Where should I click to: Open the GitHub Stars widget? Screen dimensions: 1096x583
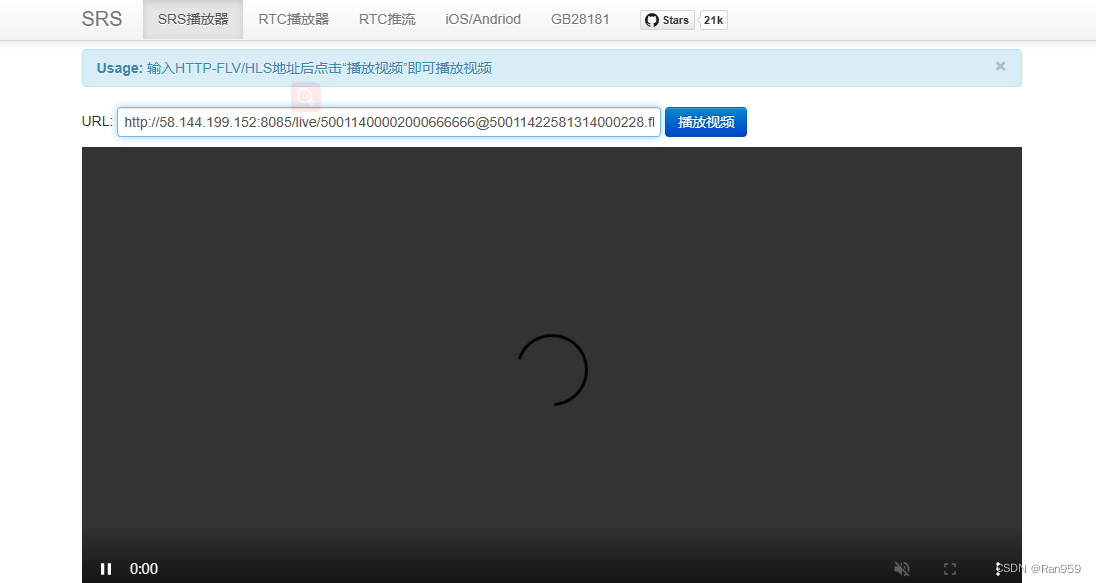pyautogui.click(x=666, y=19)
